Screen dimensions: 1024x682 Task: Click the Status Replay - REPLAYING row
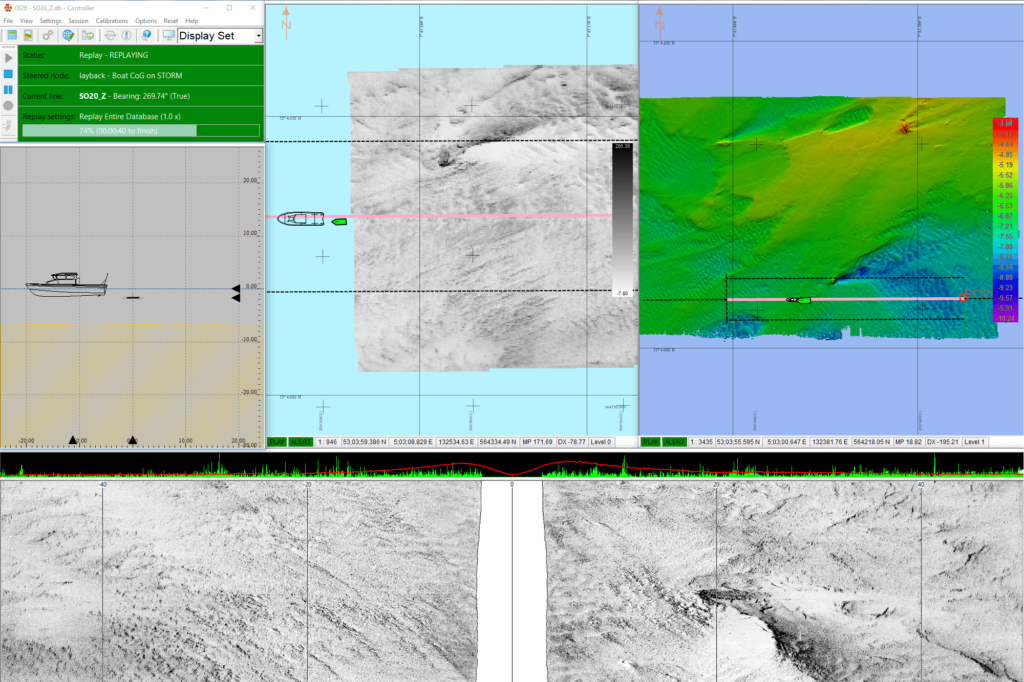click(x=140, y=56)
